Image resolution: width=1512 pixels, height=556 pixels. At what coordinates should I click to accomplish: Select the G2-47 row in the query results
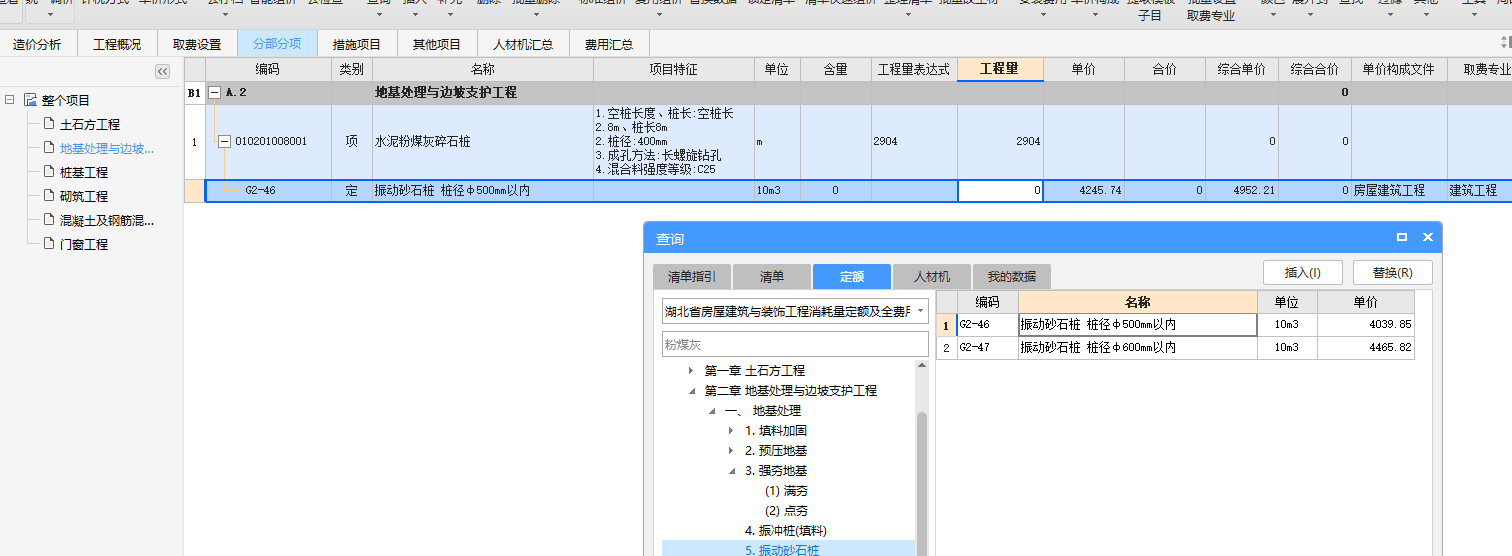pyautogui.click(x=1176, y=348)
